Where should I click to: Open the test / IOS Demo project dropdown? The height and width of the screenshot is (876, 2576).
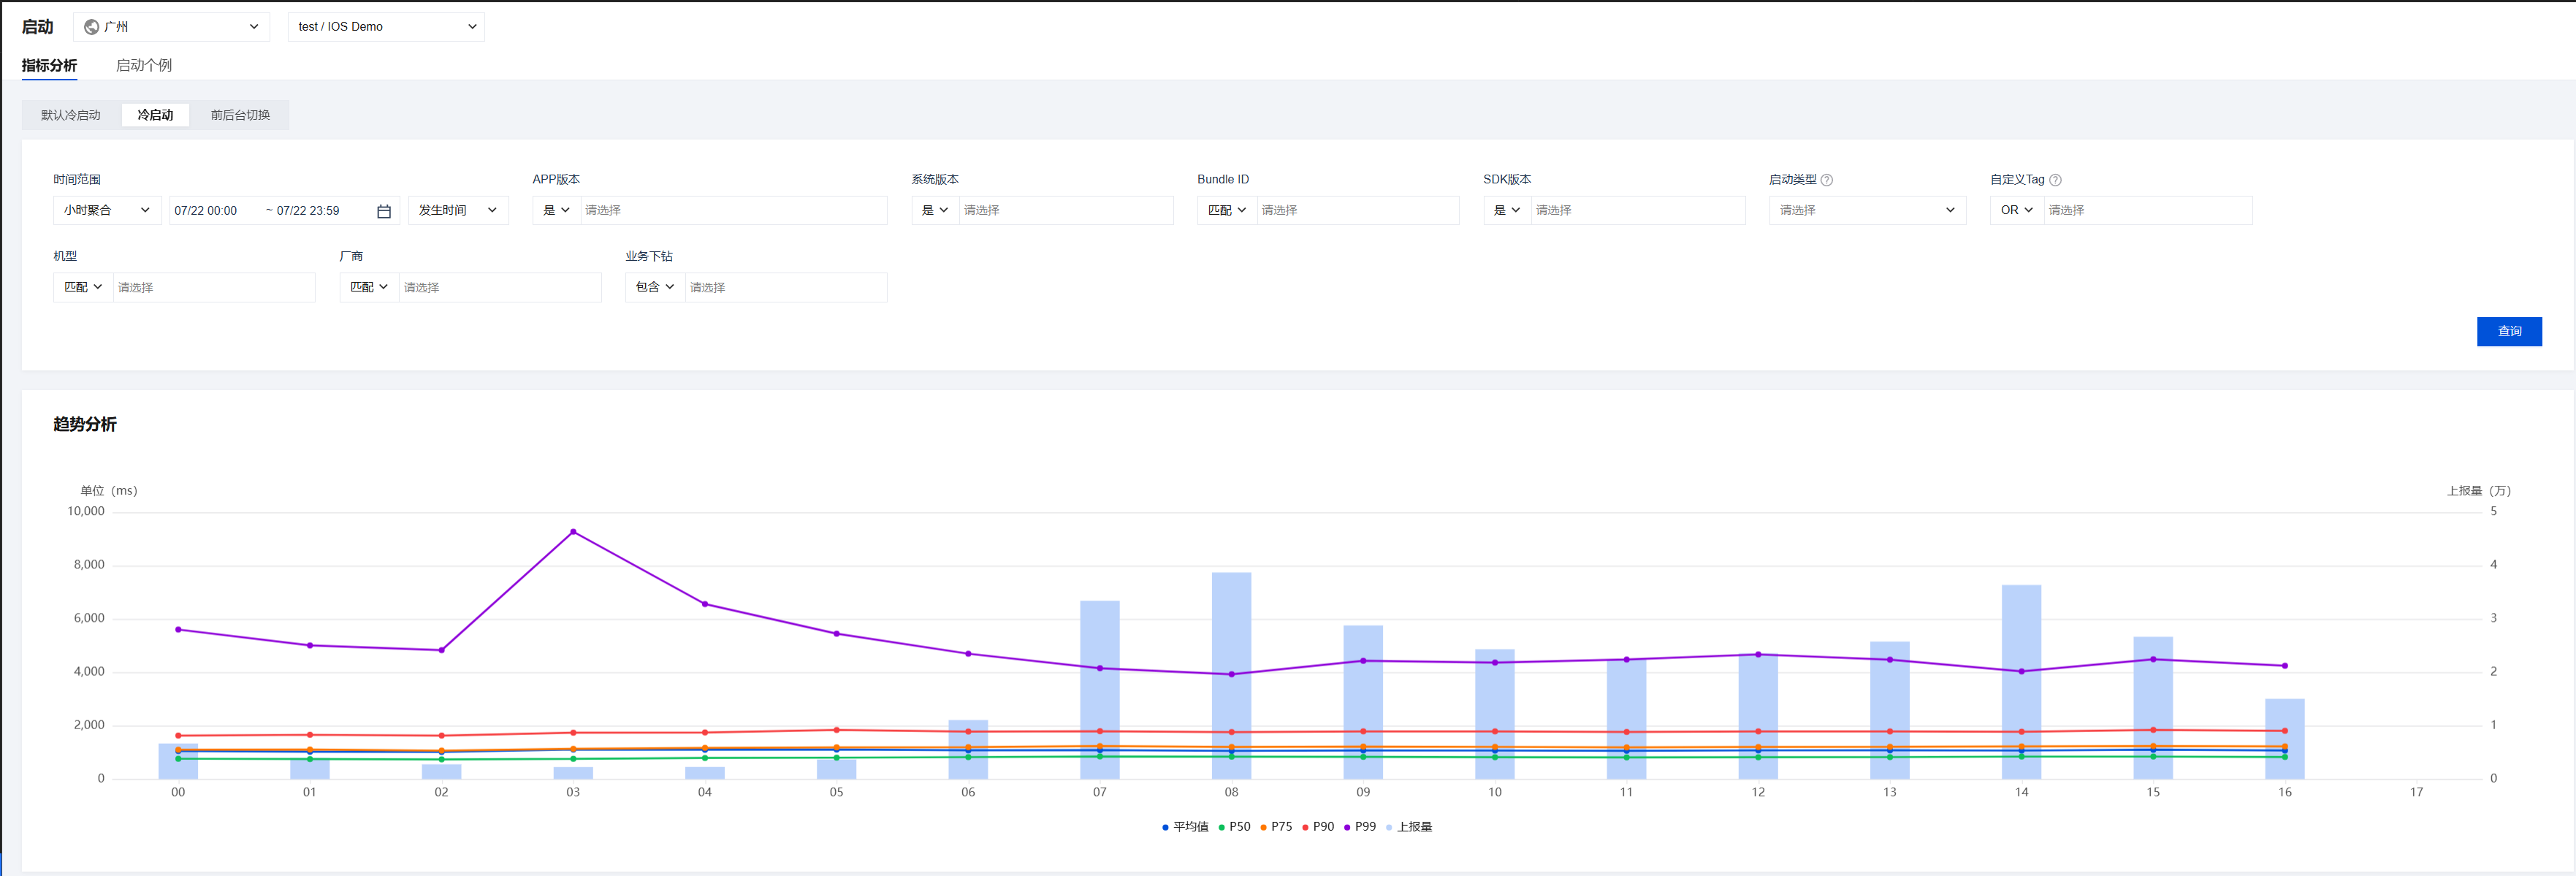tap(386, 27)
